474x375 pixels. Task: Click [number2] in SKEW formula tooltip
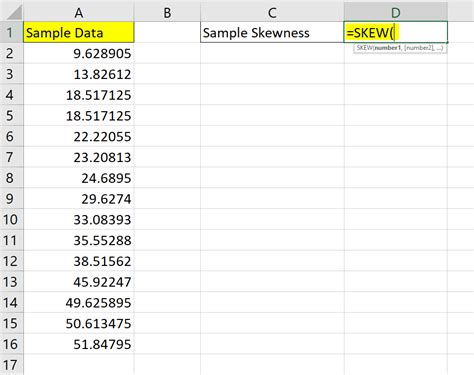click(419, 48)
